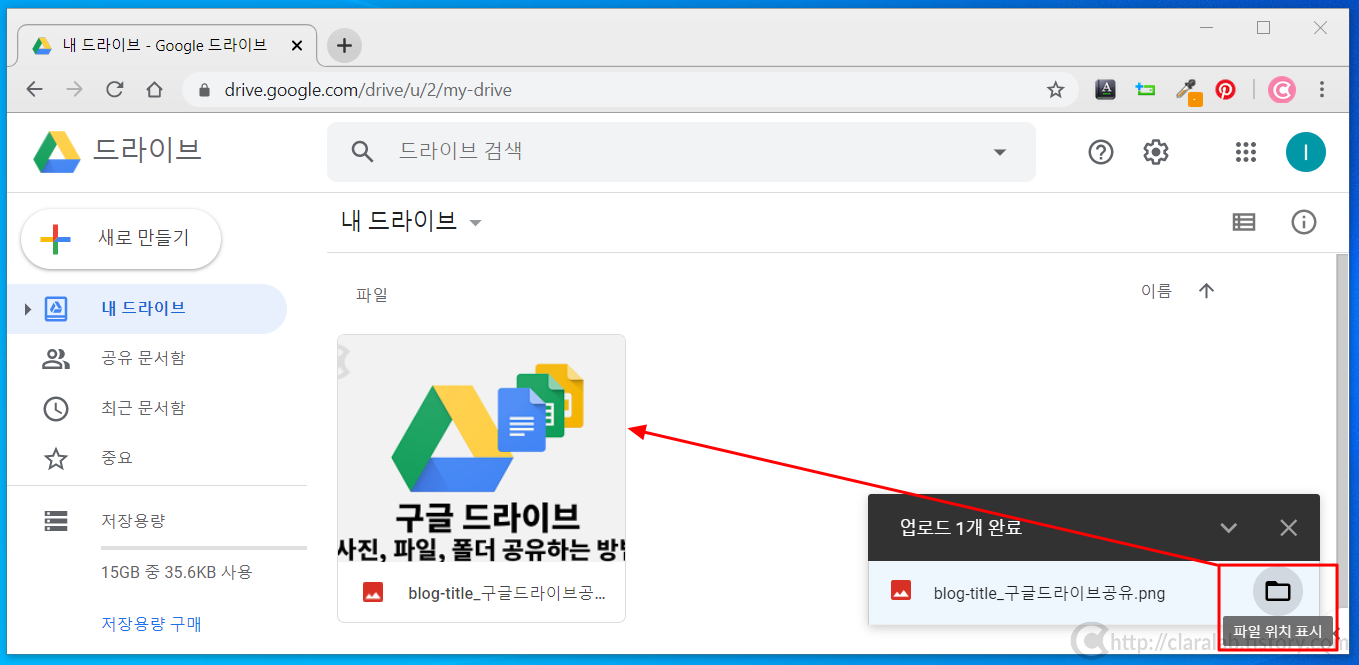Open the Drive settings gear

(1156, 152)
